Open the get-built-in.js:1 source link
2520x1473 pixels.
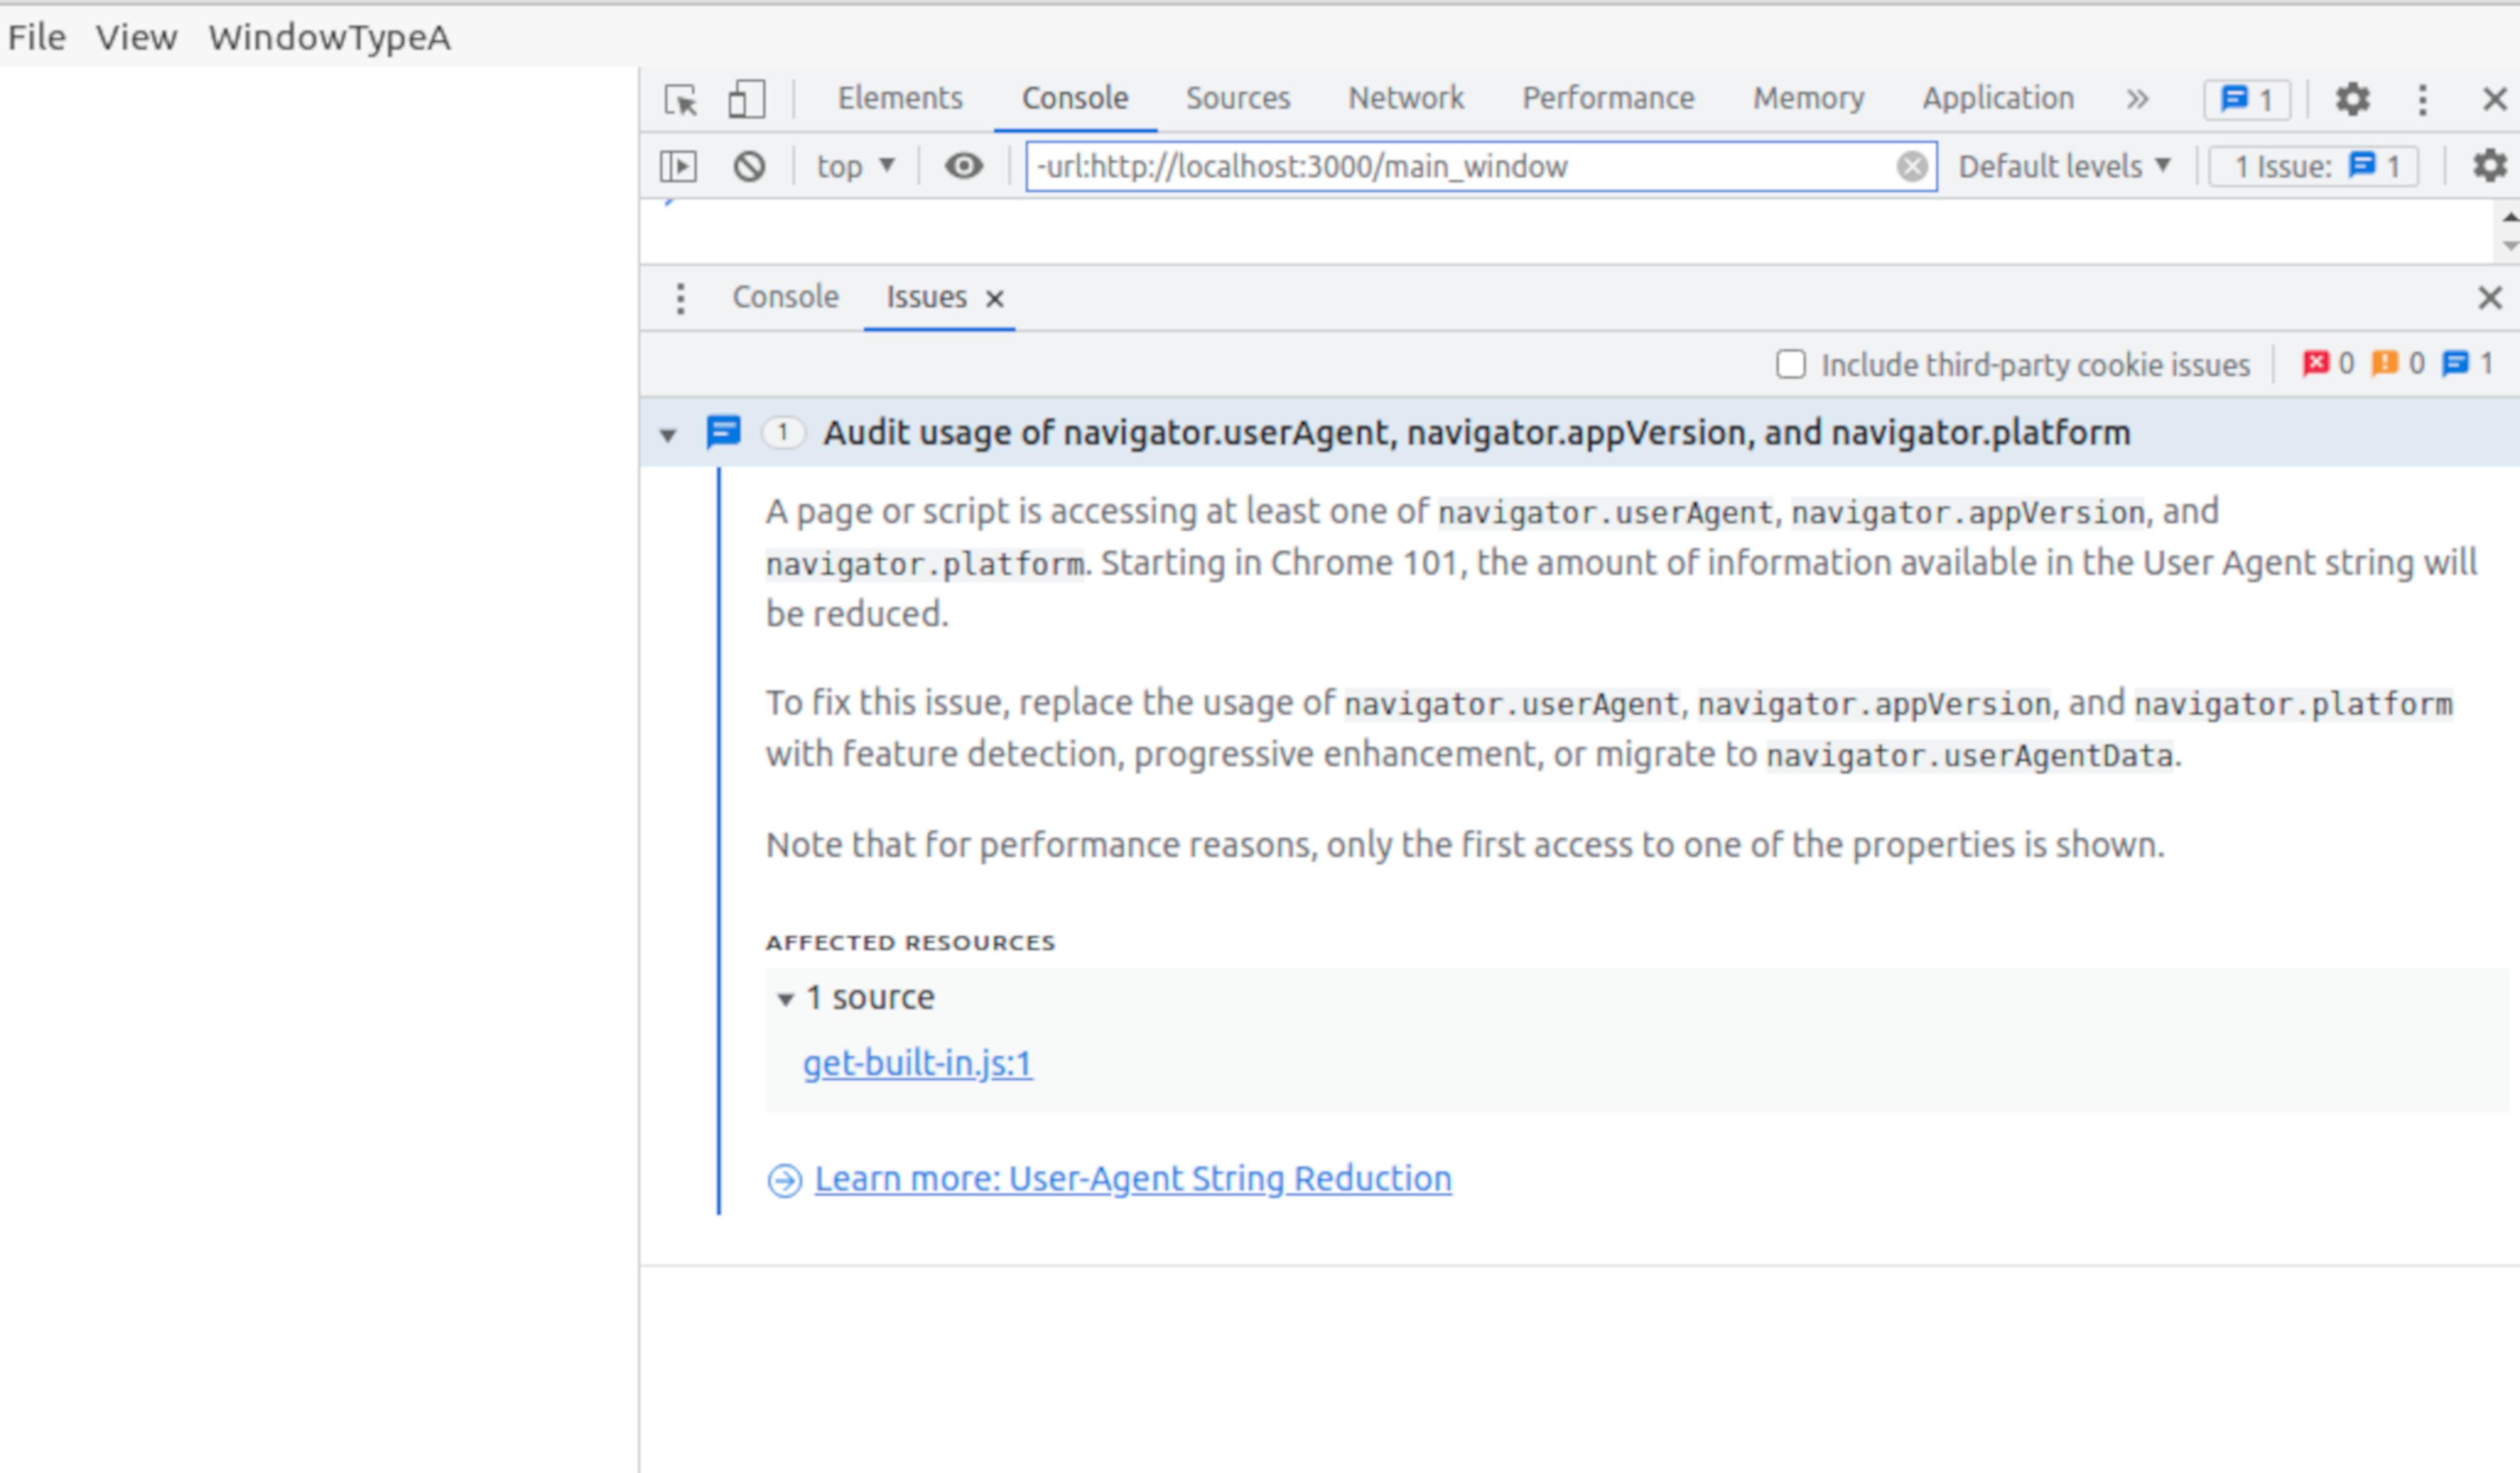click(917, 1063)
